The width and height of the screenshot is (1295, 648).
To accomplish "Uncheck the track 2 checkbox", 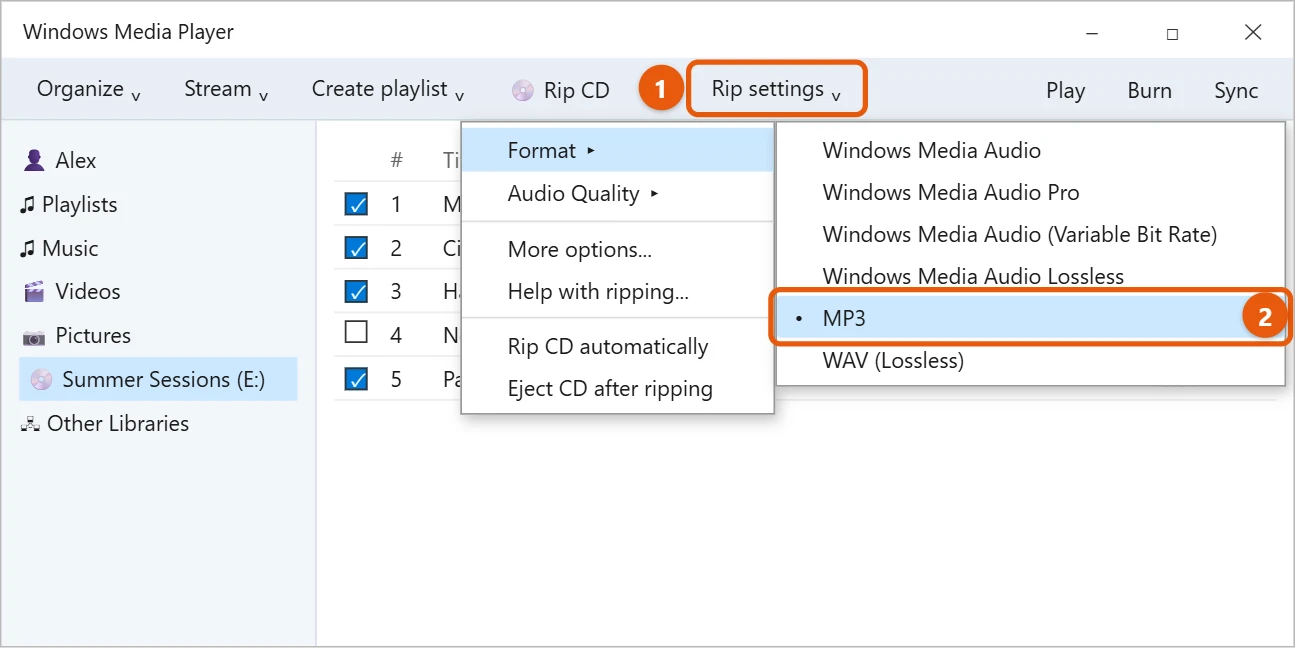I will click(x=356, y=248).
